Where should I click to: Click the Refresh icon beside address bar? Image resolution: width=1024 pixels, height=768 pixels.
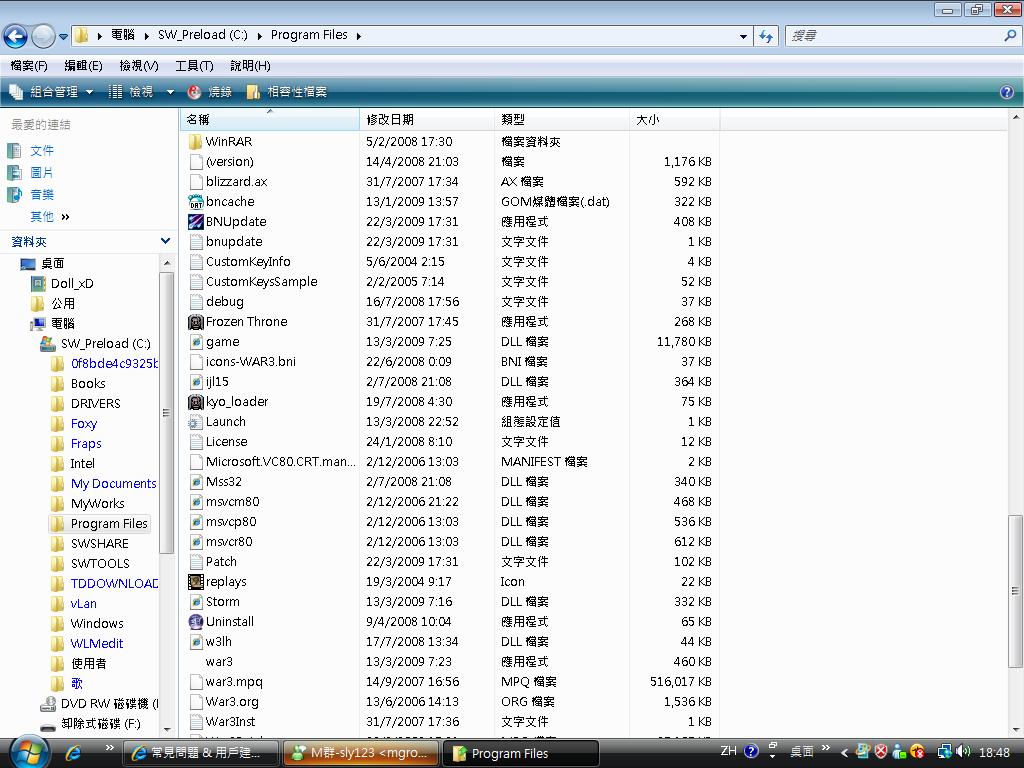[x=766, y=36]
